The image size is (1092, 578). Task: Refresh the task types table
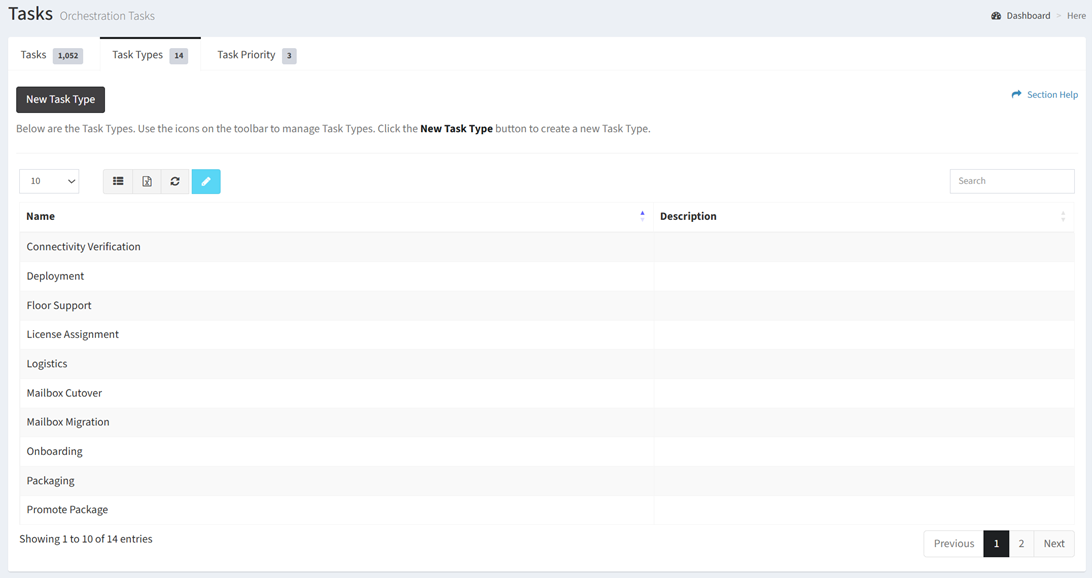[175, 181]
